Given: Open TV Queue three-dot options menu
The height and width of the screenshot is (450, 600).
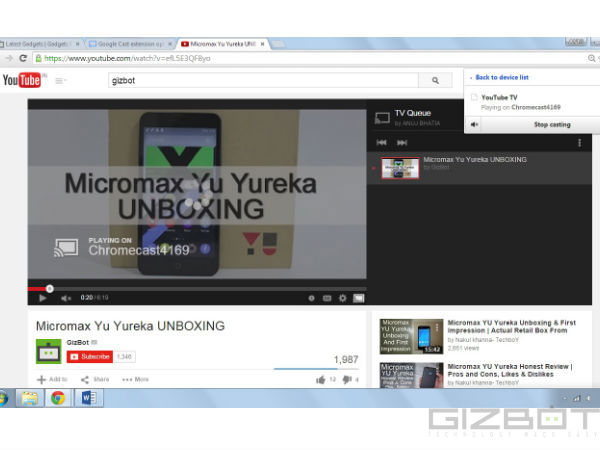Looking at the screenshot, I should pyautogui.click(x=579, y=143).
